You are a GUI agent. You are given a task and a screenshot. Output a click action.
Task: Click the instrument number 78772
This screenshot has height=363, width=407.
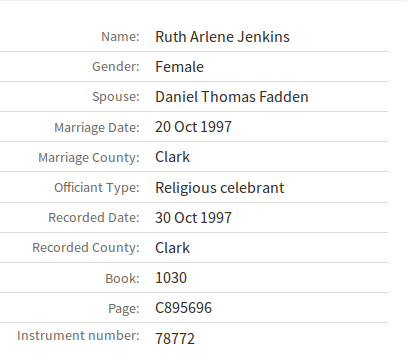(175, 339)
